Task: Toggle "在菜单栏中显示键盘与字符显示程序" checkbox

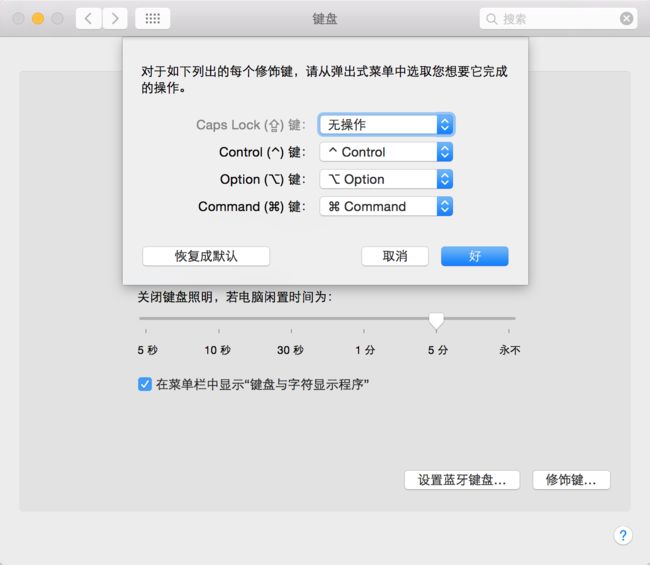Action: 145,384
